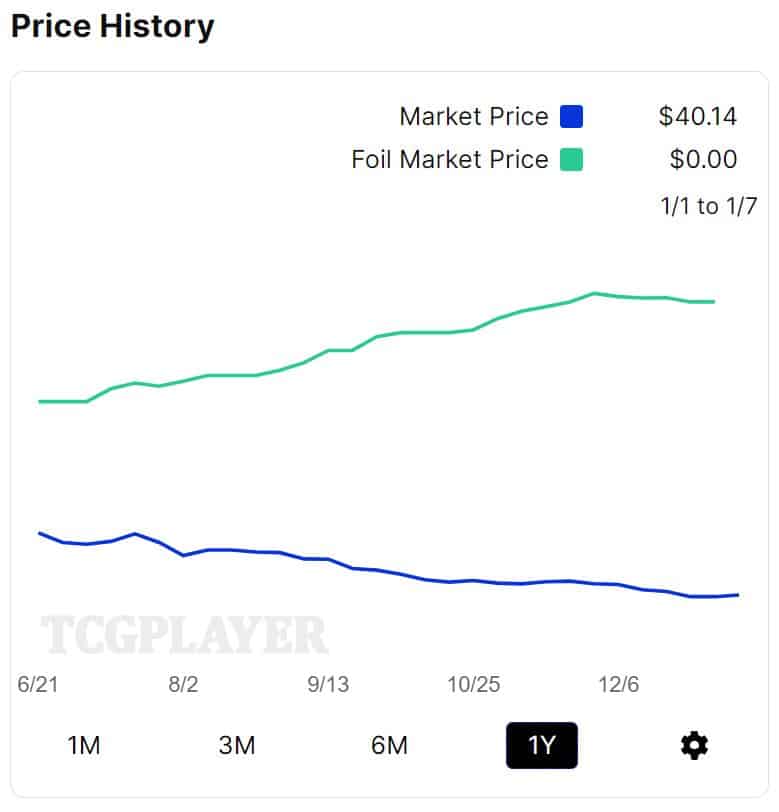This screenshot has width=779, height=812.
Task: Click the $40.14 market price value
Action: (697, 117)
